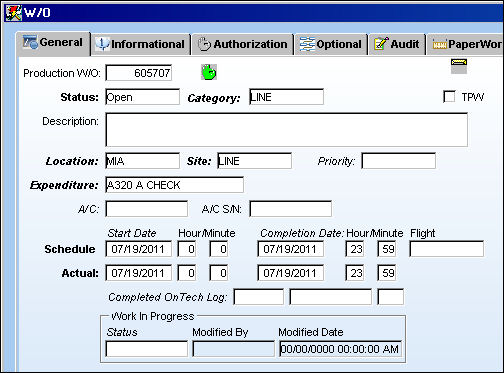Switch to the Optional tab
The image size is (504, 373).
[x=331, y=44]
